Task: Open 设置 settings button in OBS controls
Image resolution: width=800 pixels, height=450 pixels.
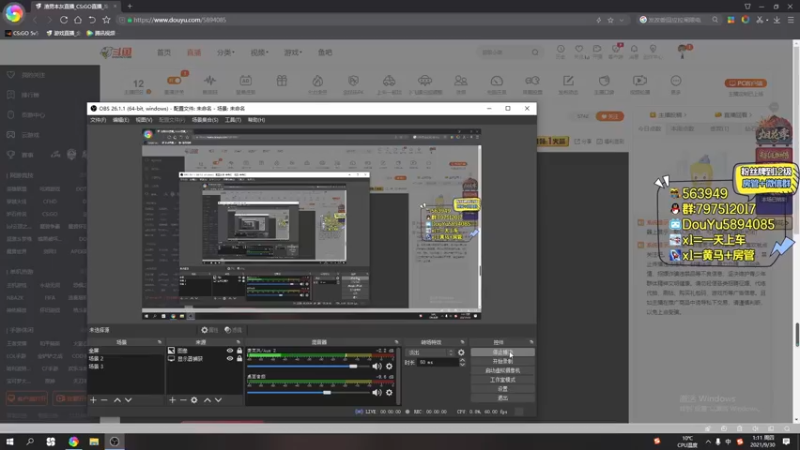Action: 503,389
